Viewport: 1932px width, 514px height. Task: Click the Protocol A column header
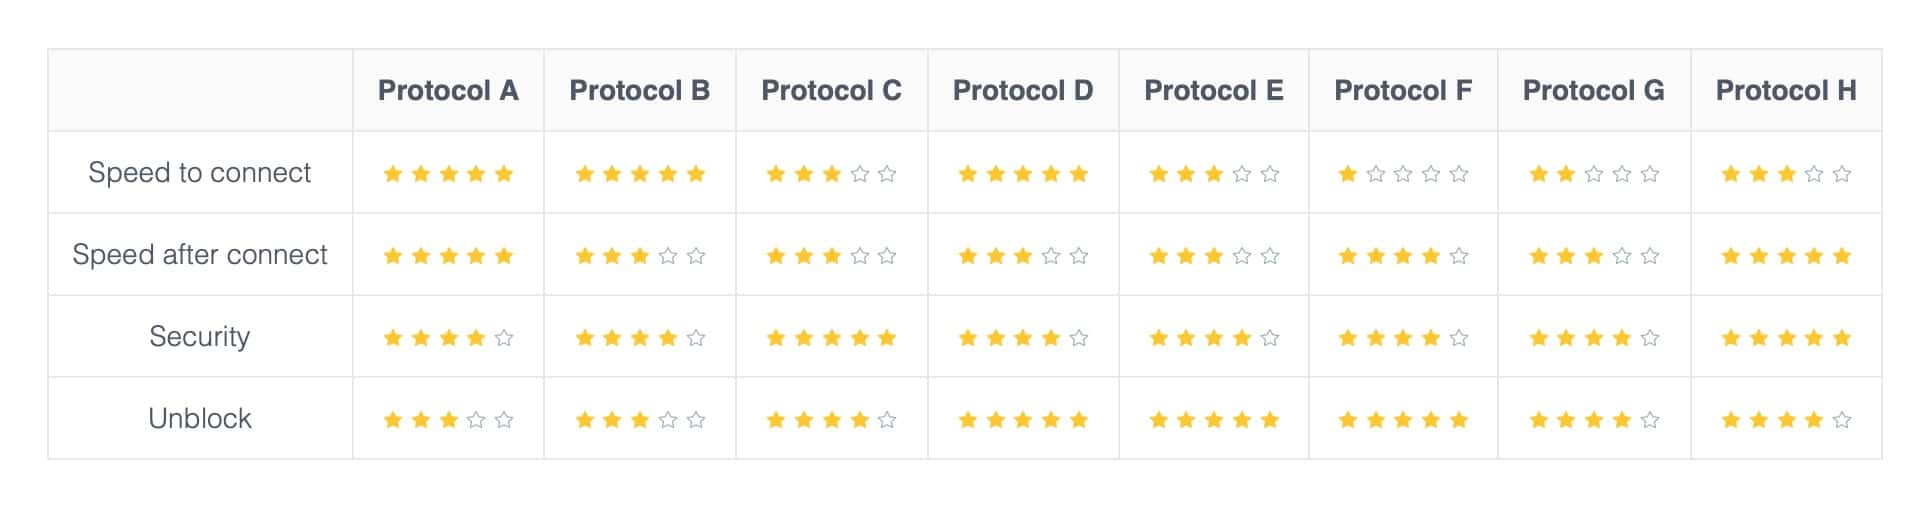[448, 91]
